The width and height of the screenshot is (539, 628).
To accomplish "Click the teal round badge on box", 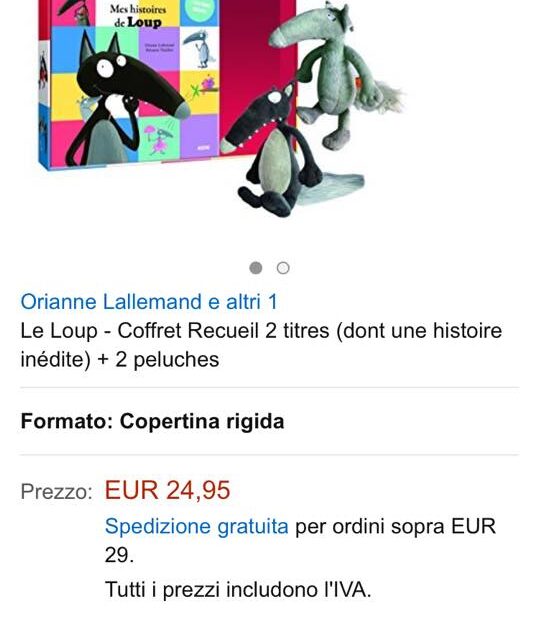I will (199, 11).
